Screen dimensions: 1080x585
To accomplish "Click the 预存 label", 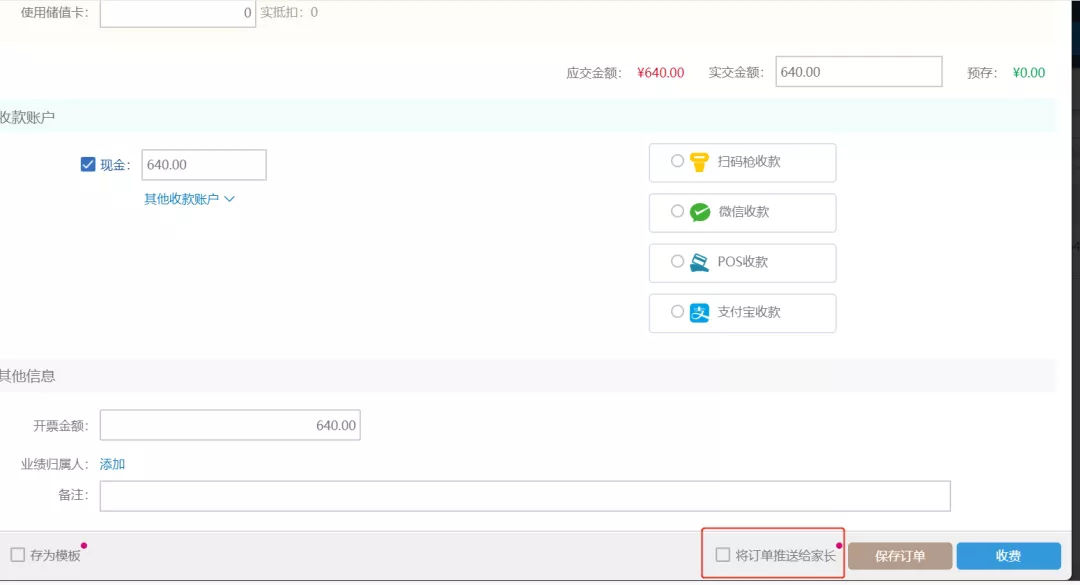I will click(982, 73).
